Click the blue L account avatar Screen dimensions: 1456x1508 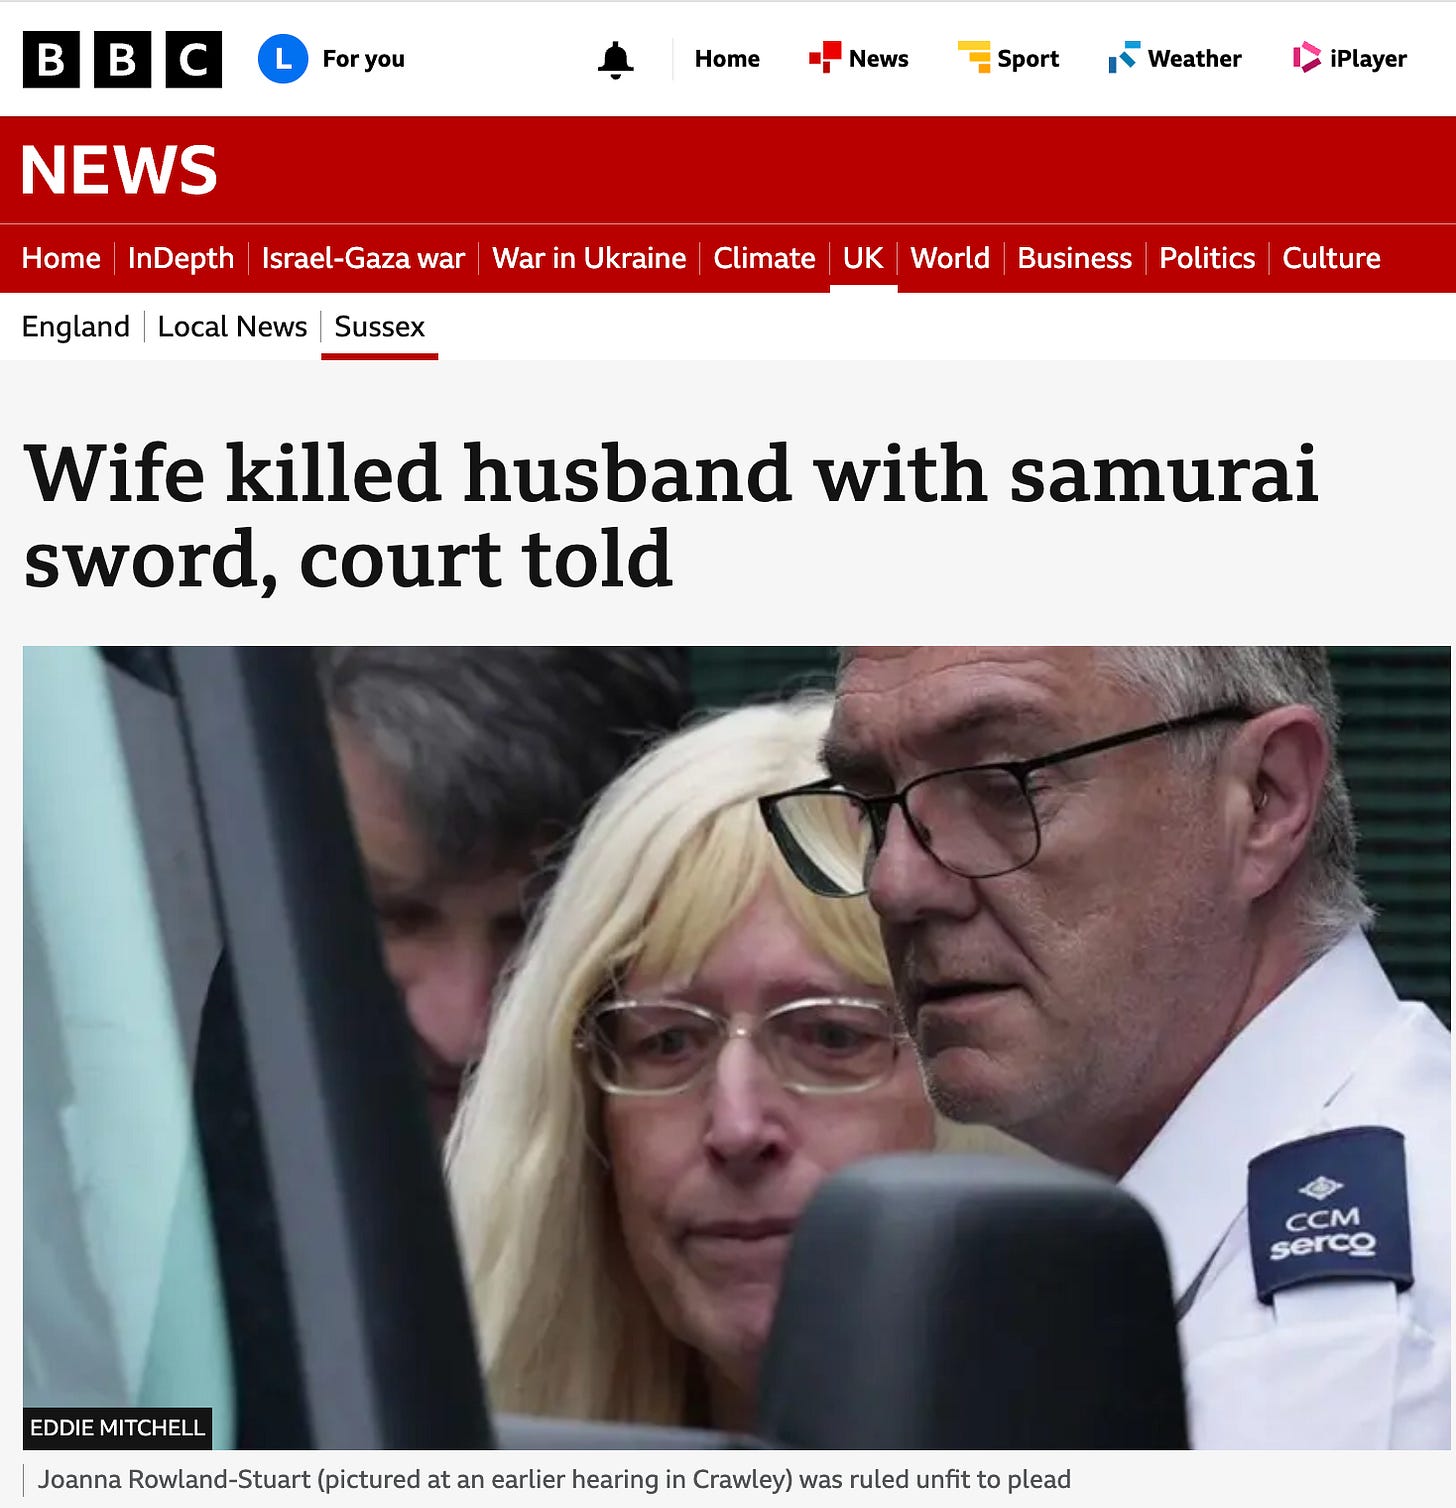(x=283, y=59)
